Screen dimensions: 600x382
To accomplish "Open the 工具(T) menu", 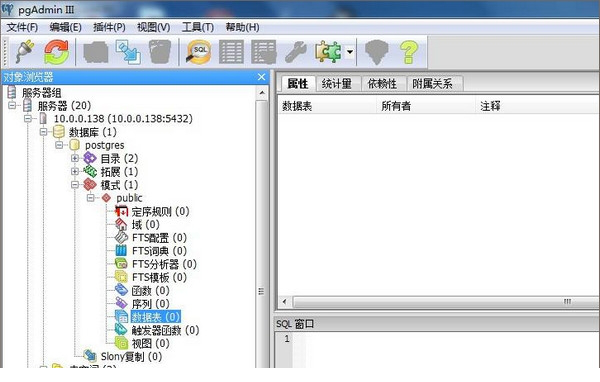I will 198,27.
